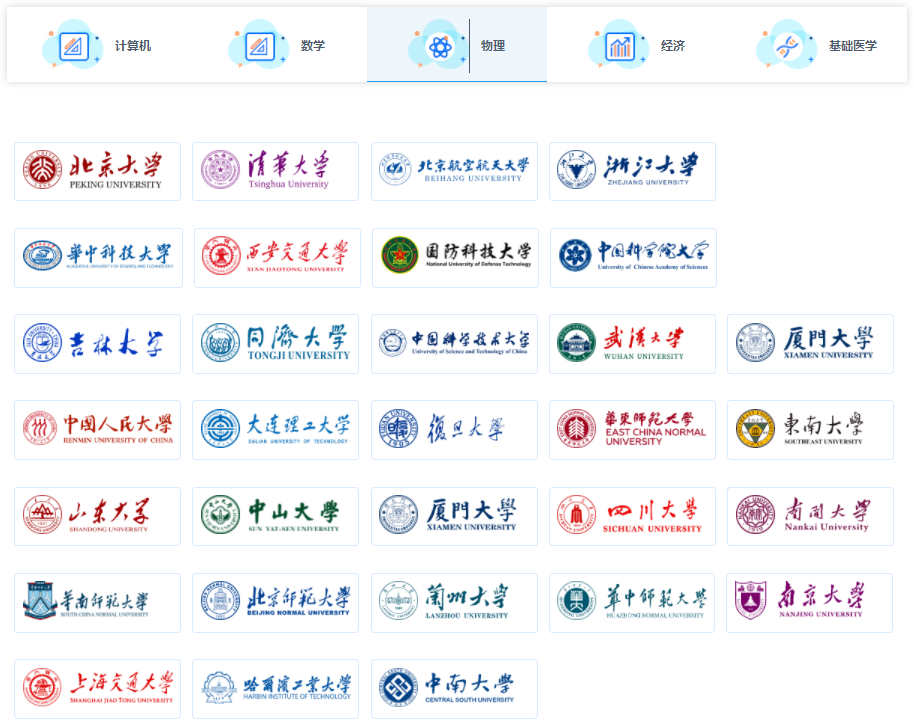Select the Xi'an Jiaotong University card
The width and height of the screenshot is (914, 726).
coord(277,258)
